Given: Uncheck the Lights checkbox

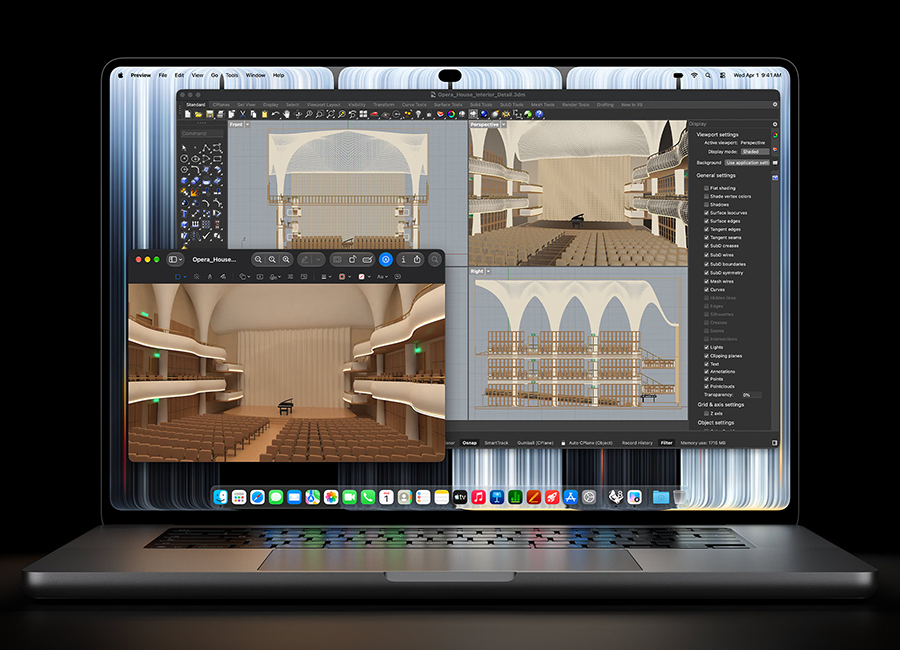Looking at the screenshot, I should click(707, 347).
